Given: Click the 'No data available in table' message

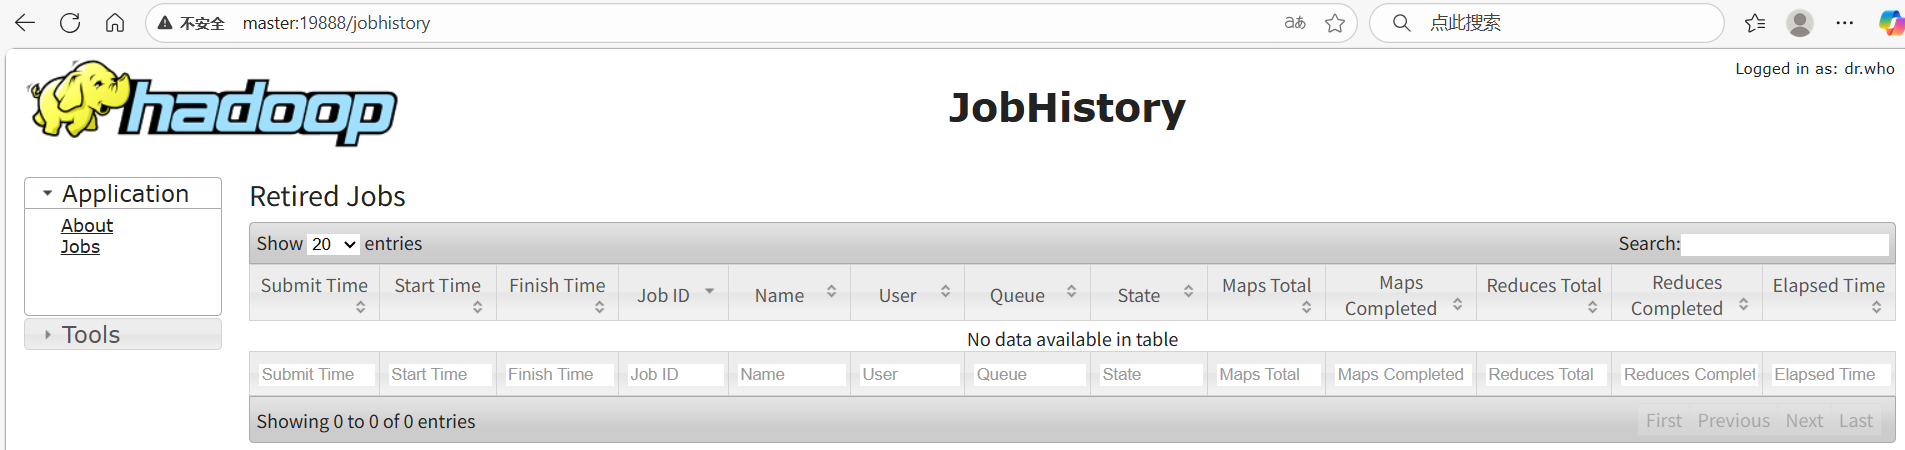Looking at the screenshot, I should tap(1072, 339).
